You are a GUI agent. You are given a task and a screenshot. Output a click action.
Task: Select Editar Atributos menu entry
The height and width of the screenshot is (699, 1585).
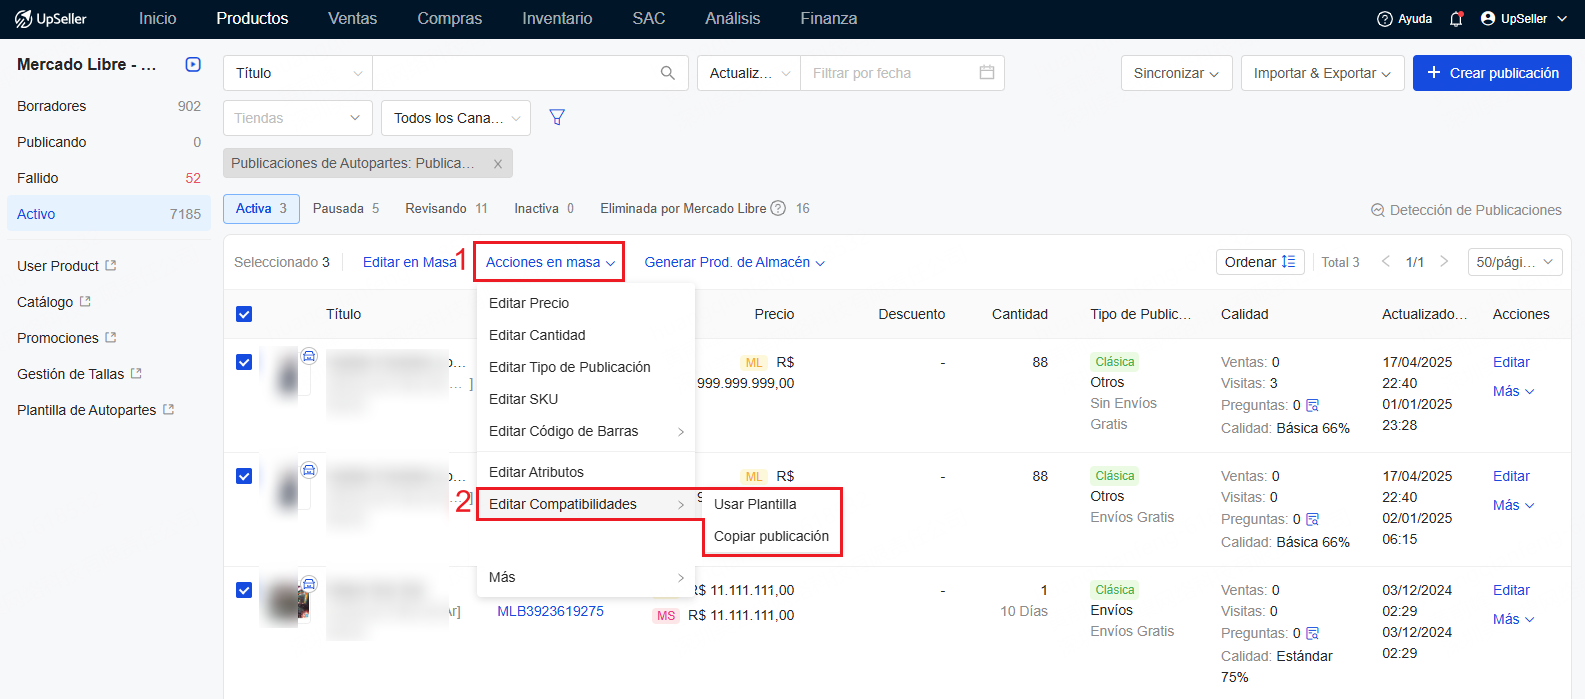pos(586,472)
